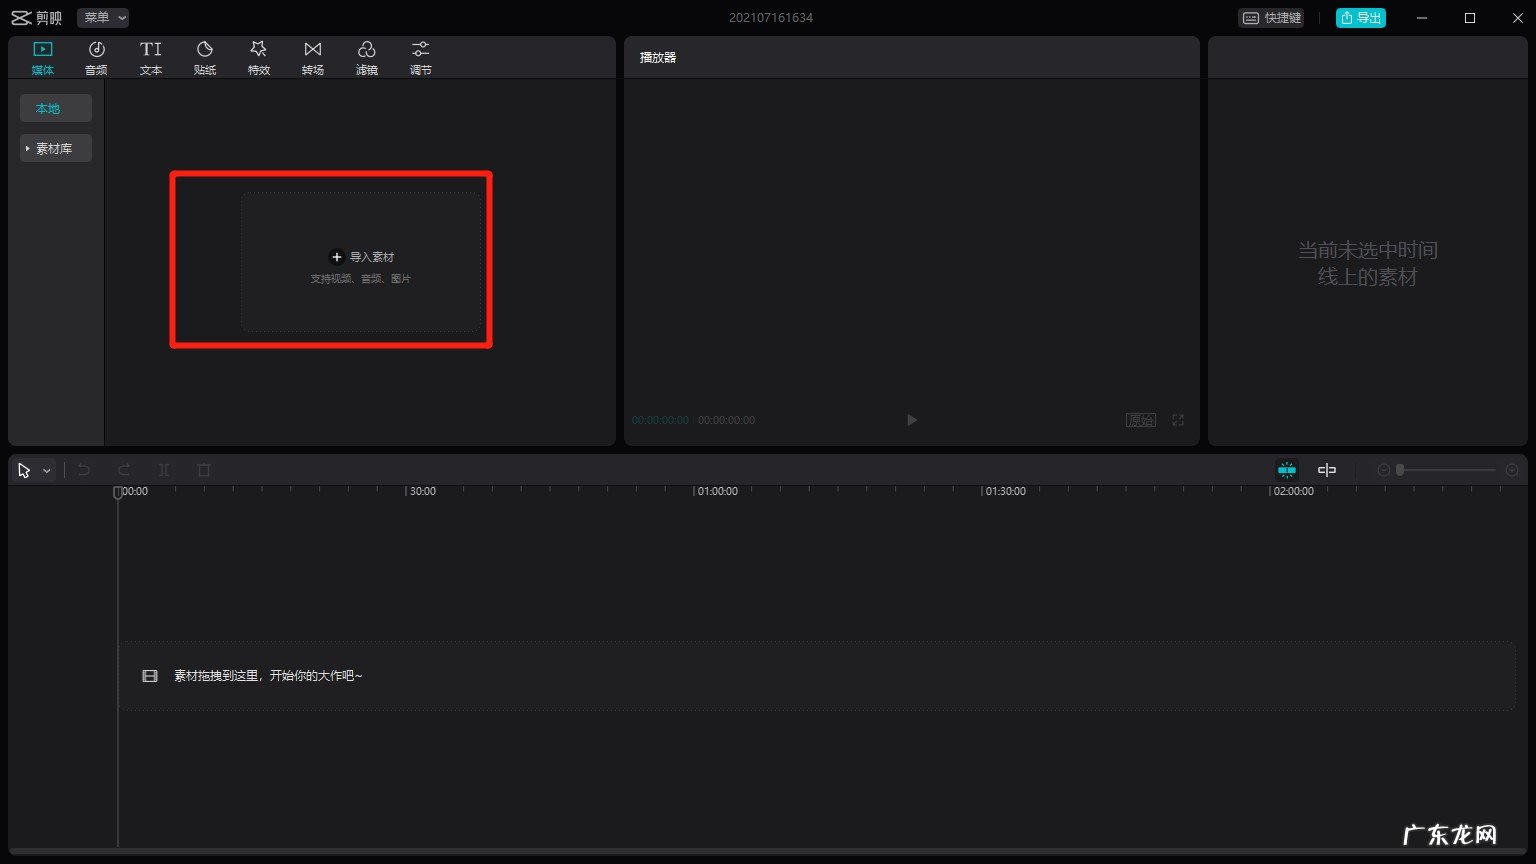Viewport: 1536px width, 864px height.
Task: Open the 贴纸 (Stickers) panel
Action: tap(205, 58)
